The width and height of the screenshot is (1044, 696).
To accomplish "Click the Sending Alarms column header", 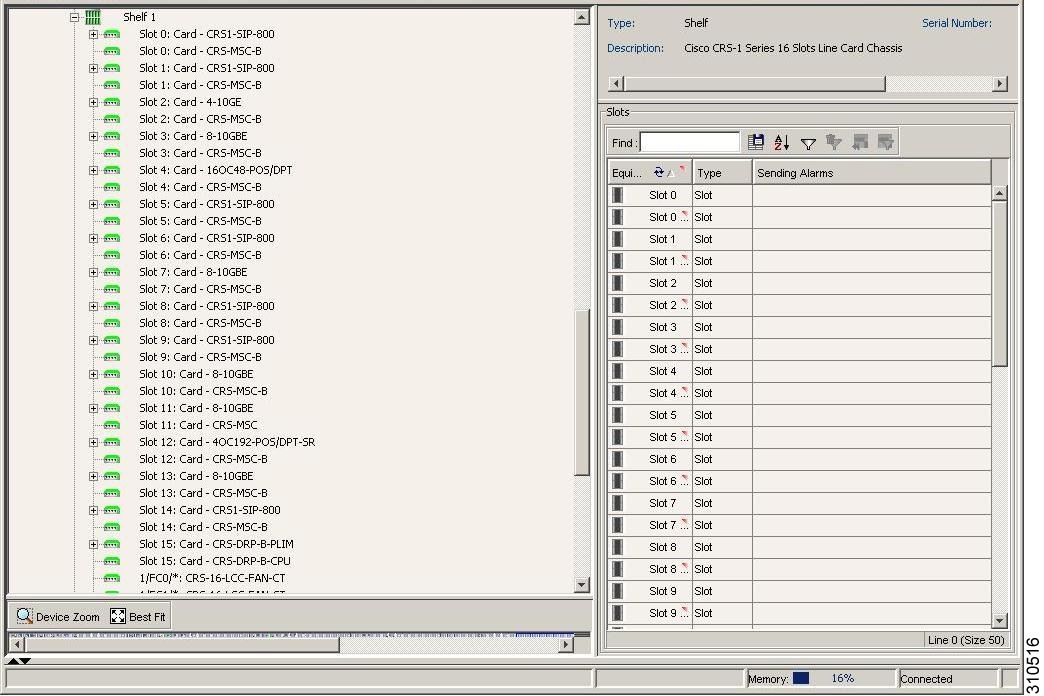I will [x=870, y=173].
